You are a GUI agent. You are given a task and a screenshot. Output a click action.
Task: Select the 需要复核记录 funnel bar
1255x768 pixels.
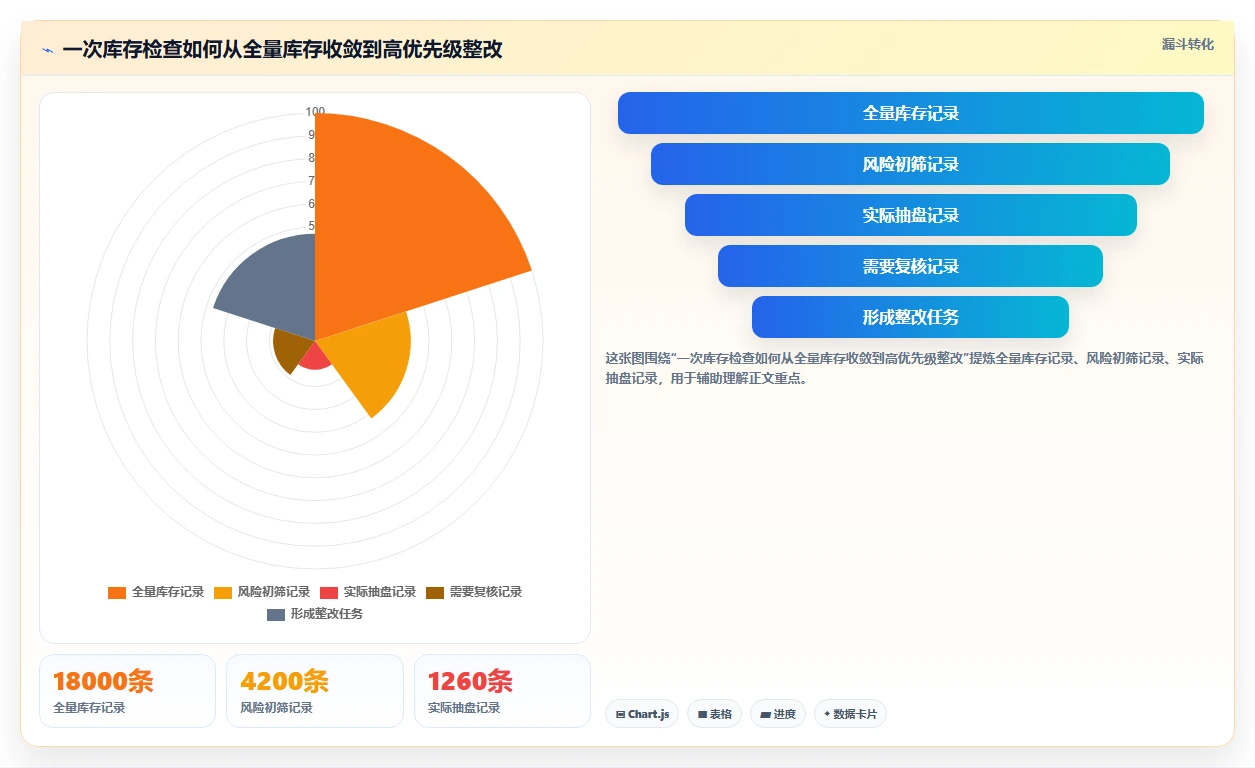click(x=911, y=266)
